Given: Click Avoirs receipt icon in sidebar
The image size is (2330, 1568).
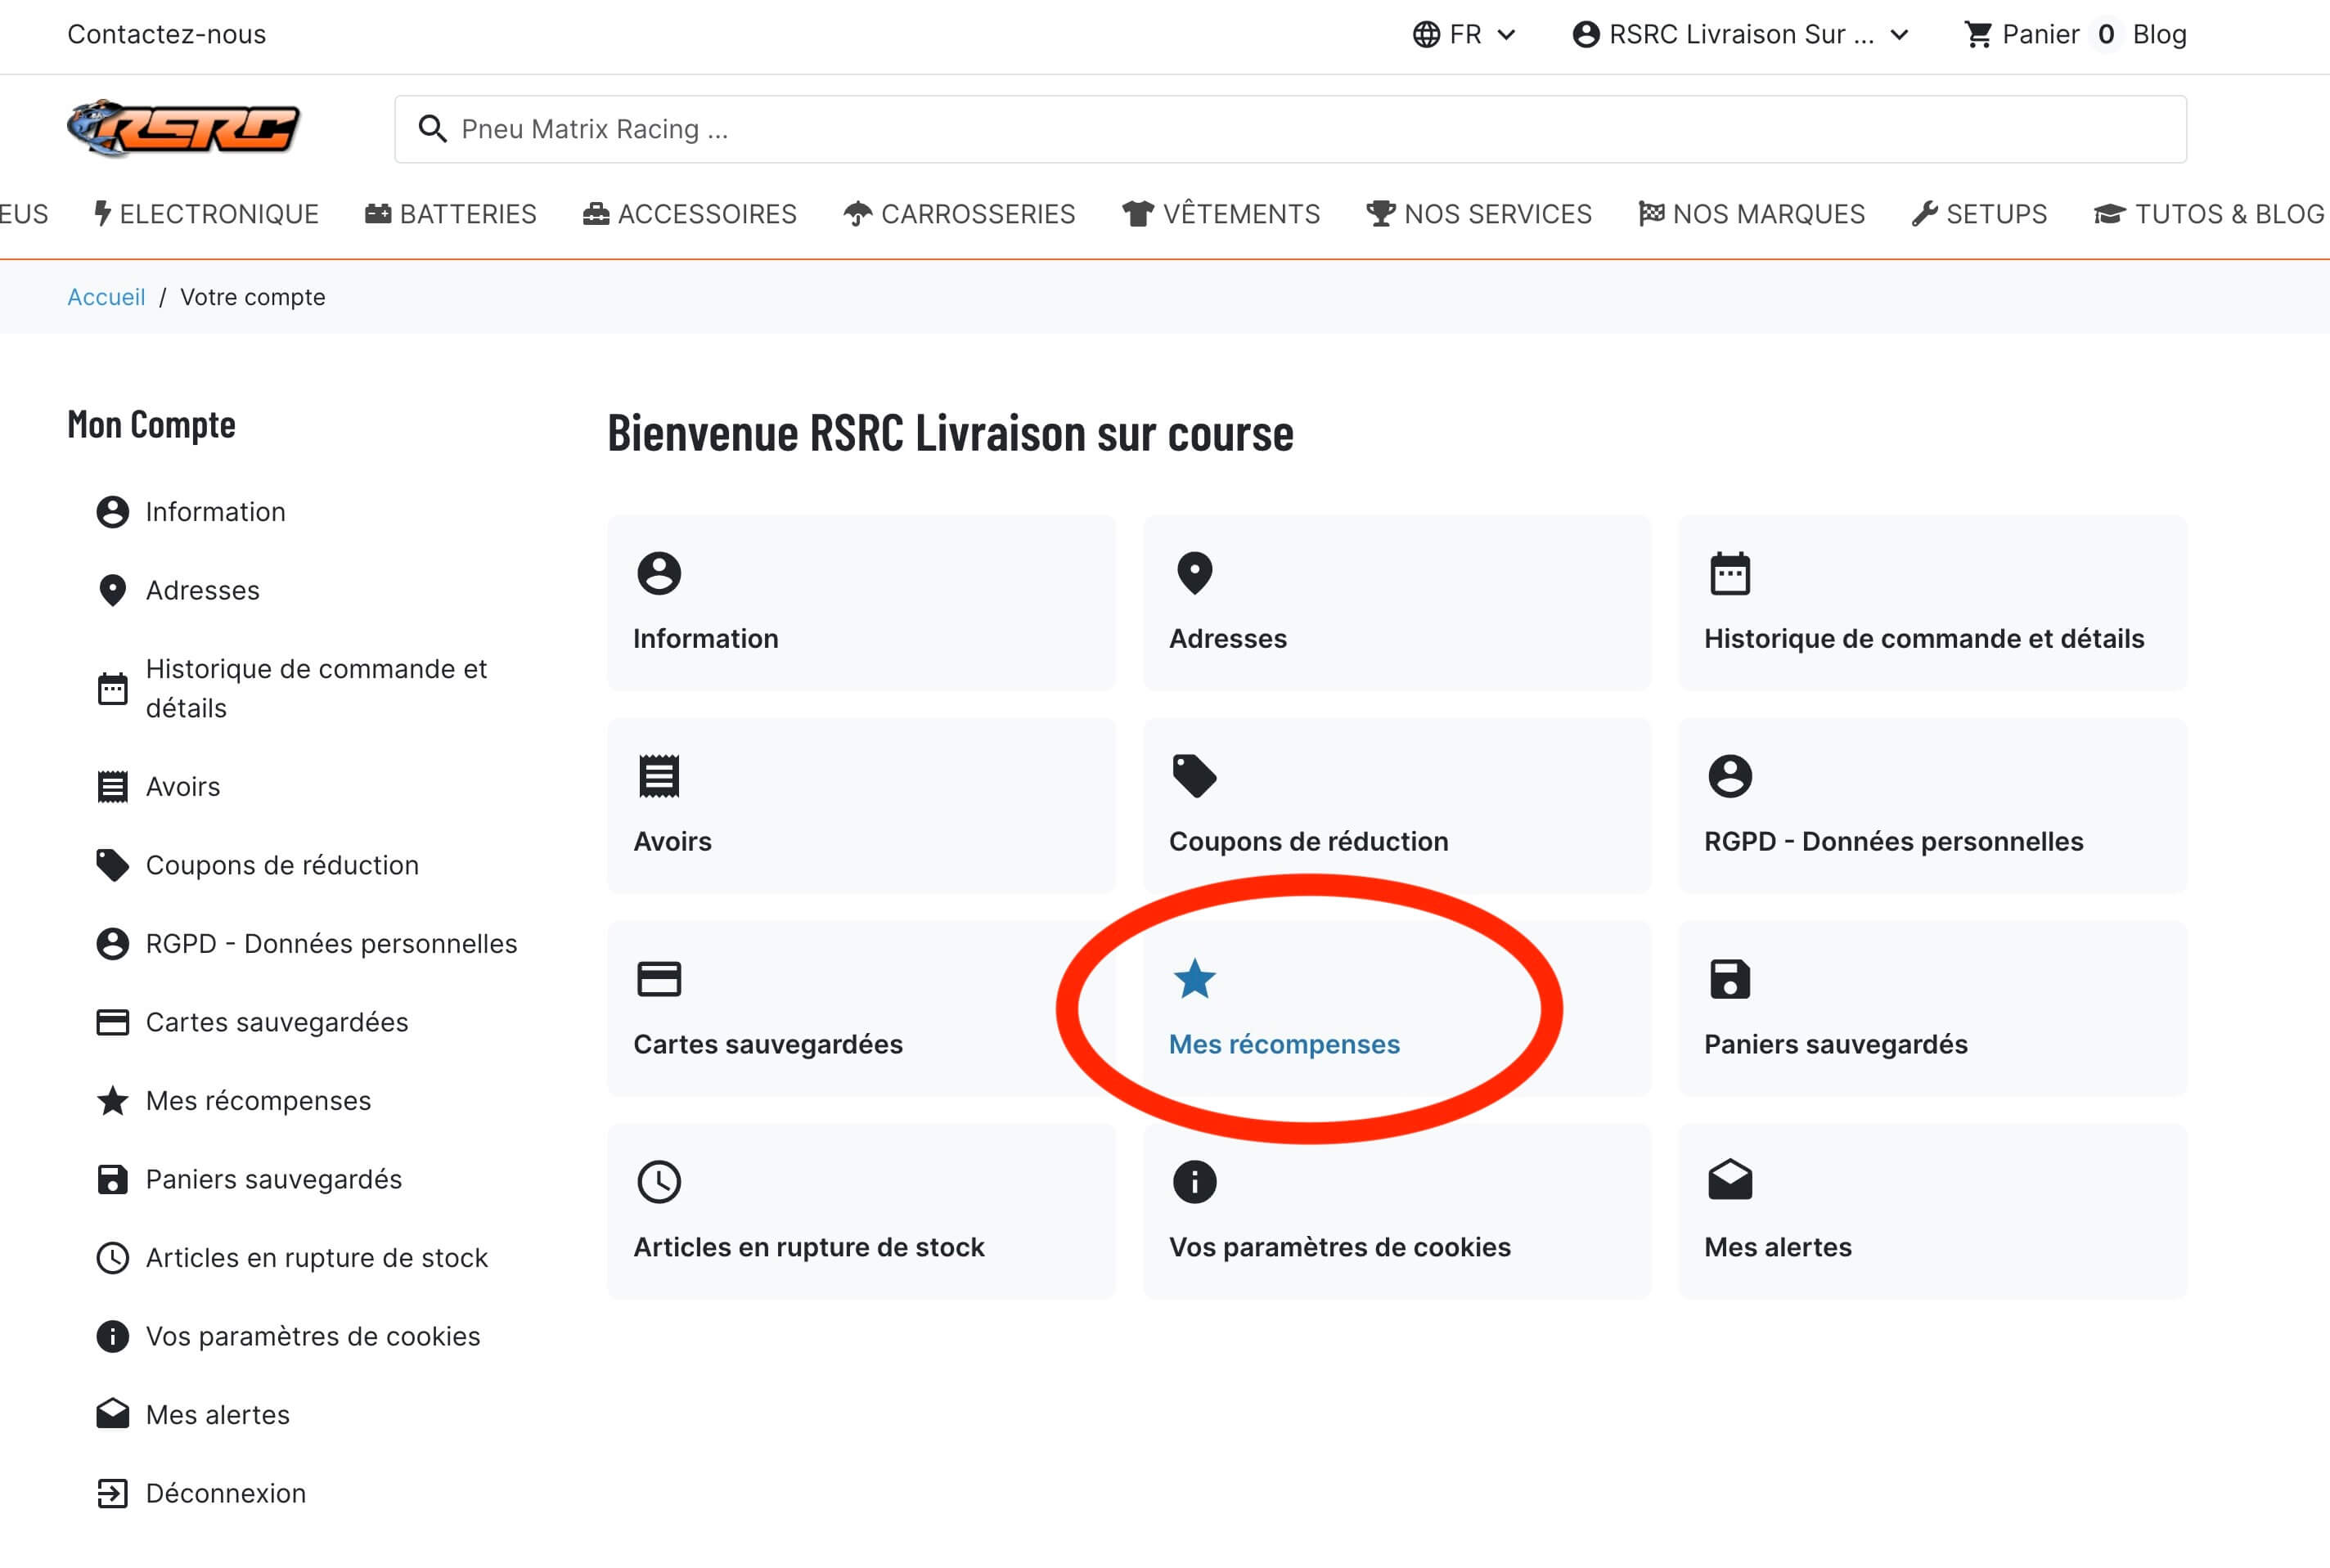Looking at the screenshot, I should (113, 787).
